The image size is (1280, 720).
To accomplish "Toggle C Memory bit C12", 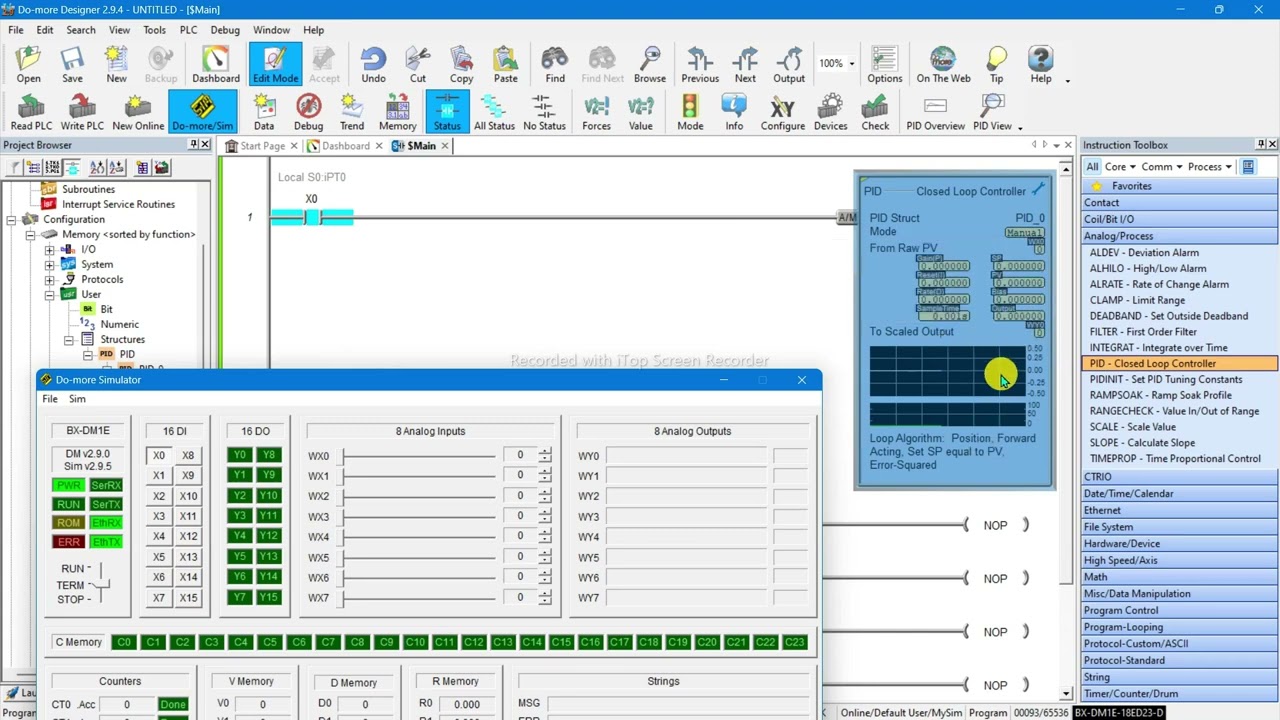I will pos(473,642).
